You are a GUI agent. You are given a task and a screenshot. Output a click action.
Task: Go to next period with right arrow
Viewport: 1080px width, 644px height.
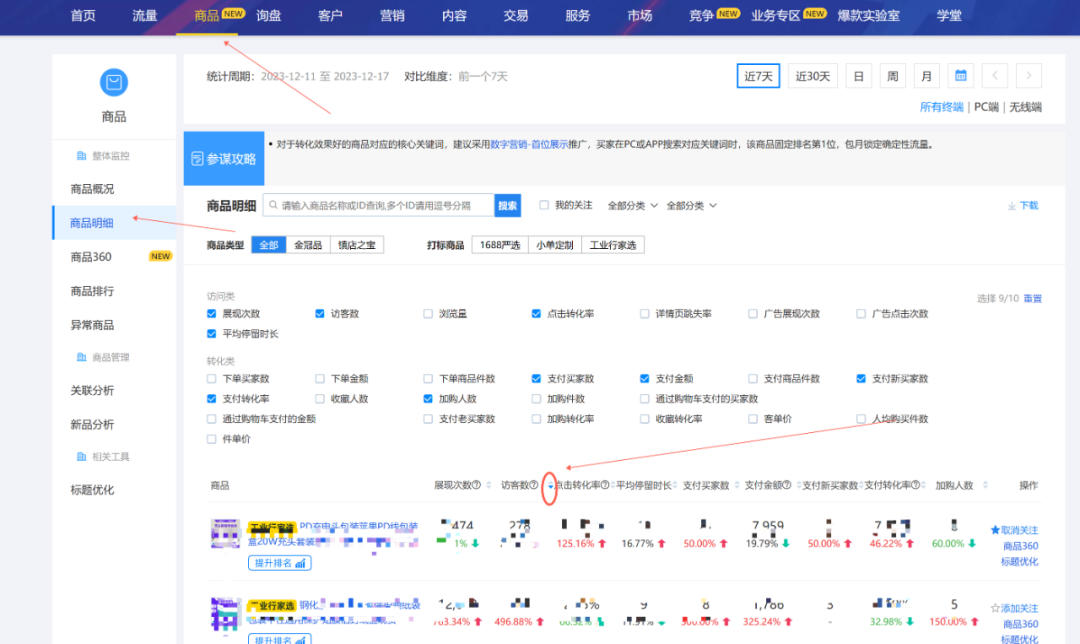tap(1028, 76)
